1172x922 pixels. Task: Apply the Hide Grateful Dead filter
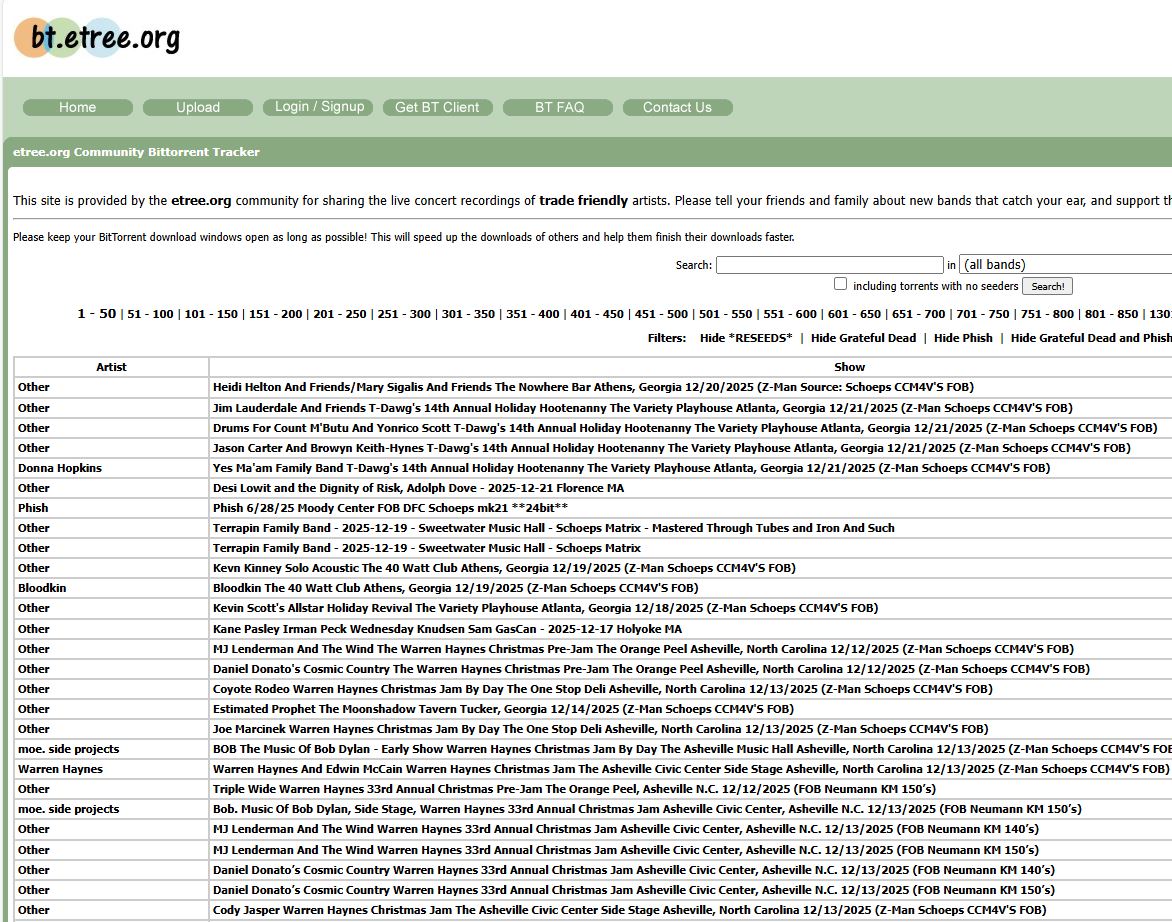pyautogui.click(x=863, y=338)
